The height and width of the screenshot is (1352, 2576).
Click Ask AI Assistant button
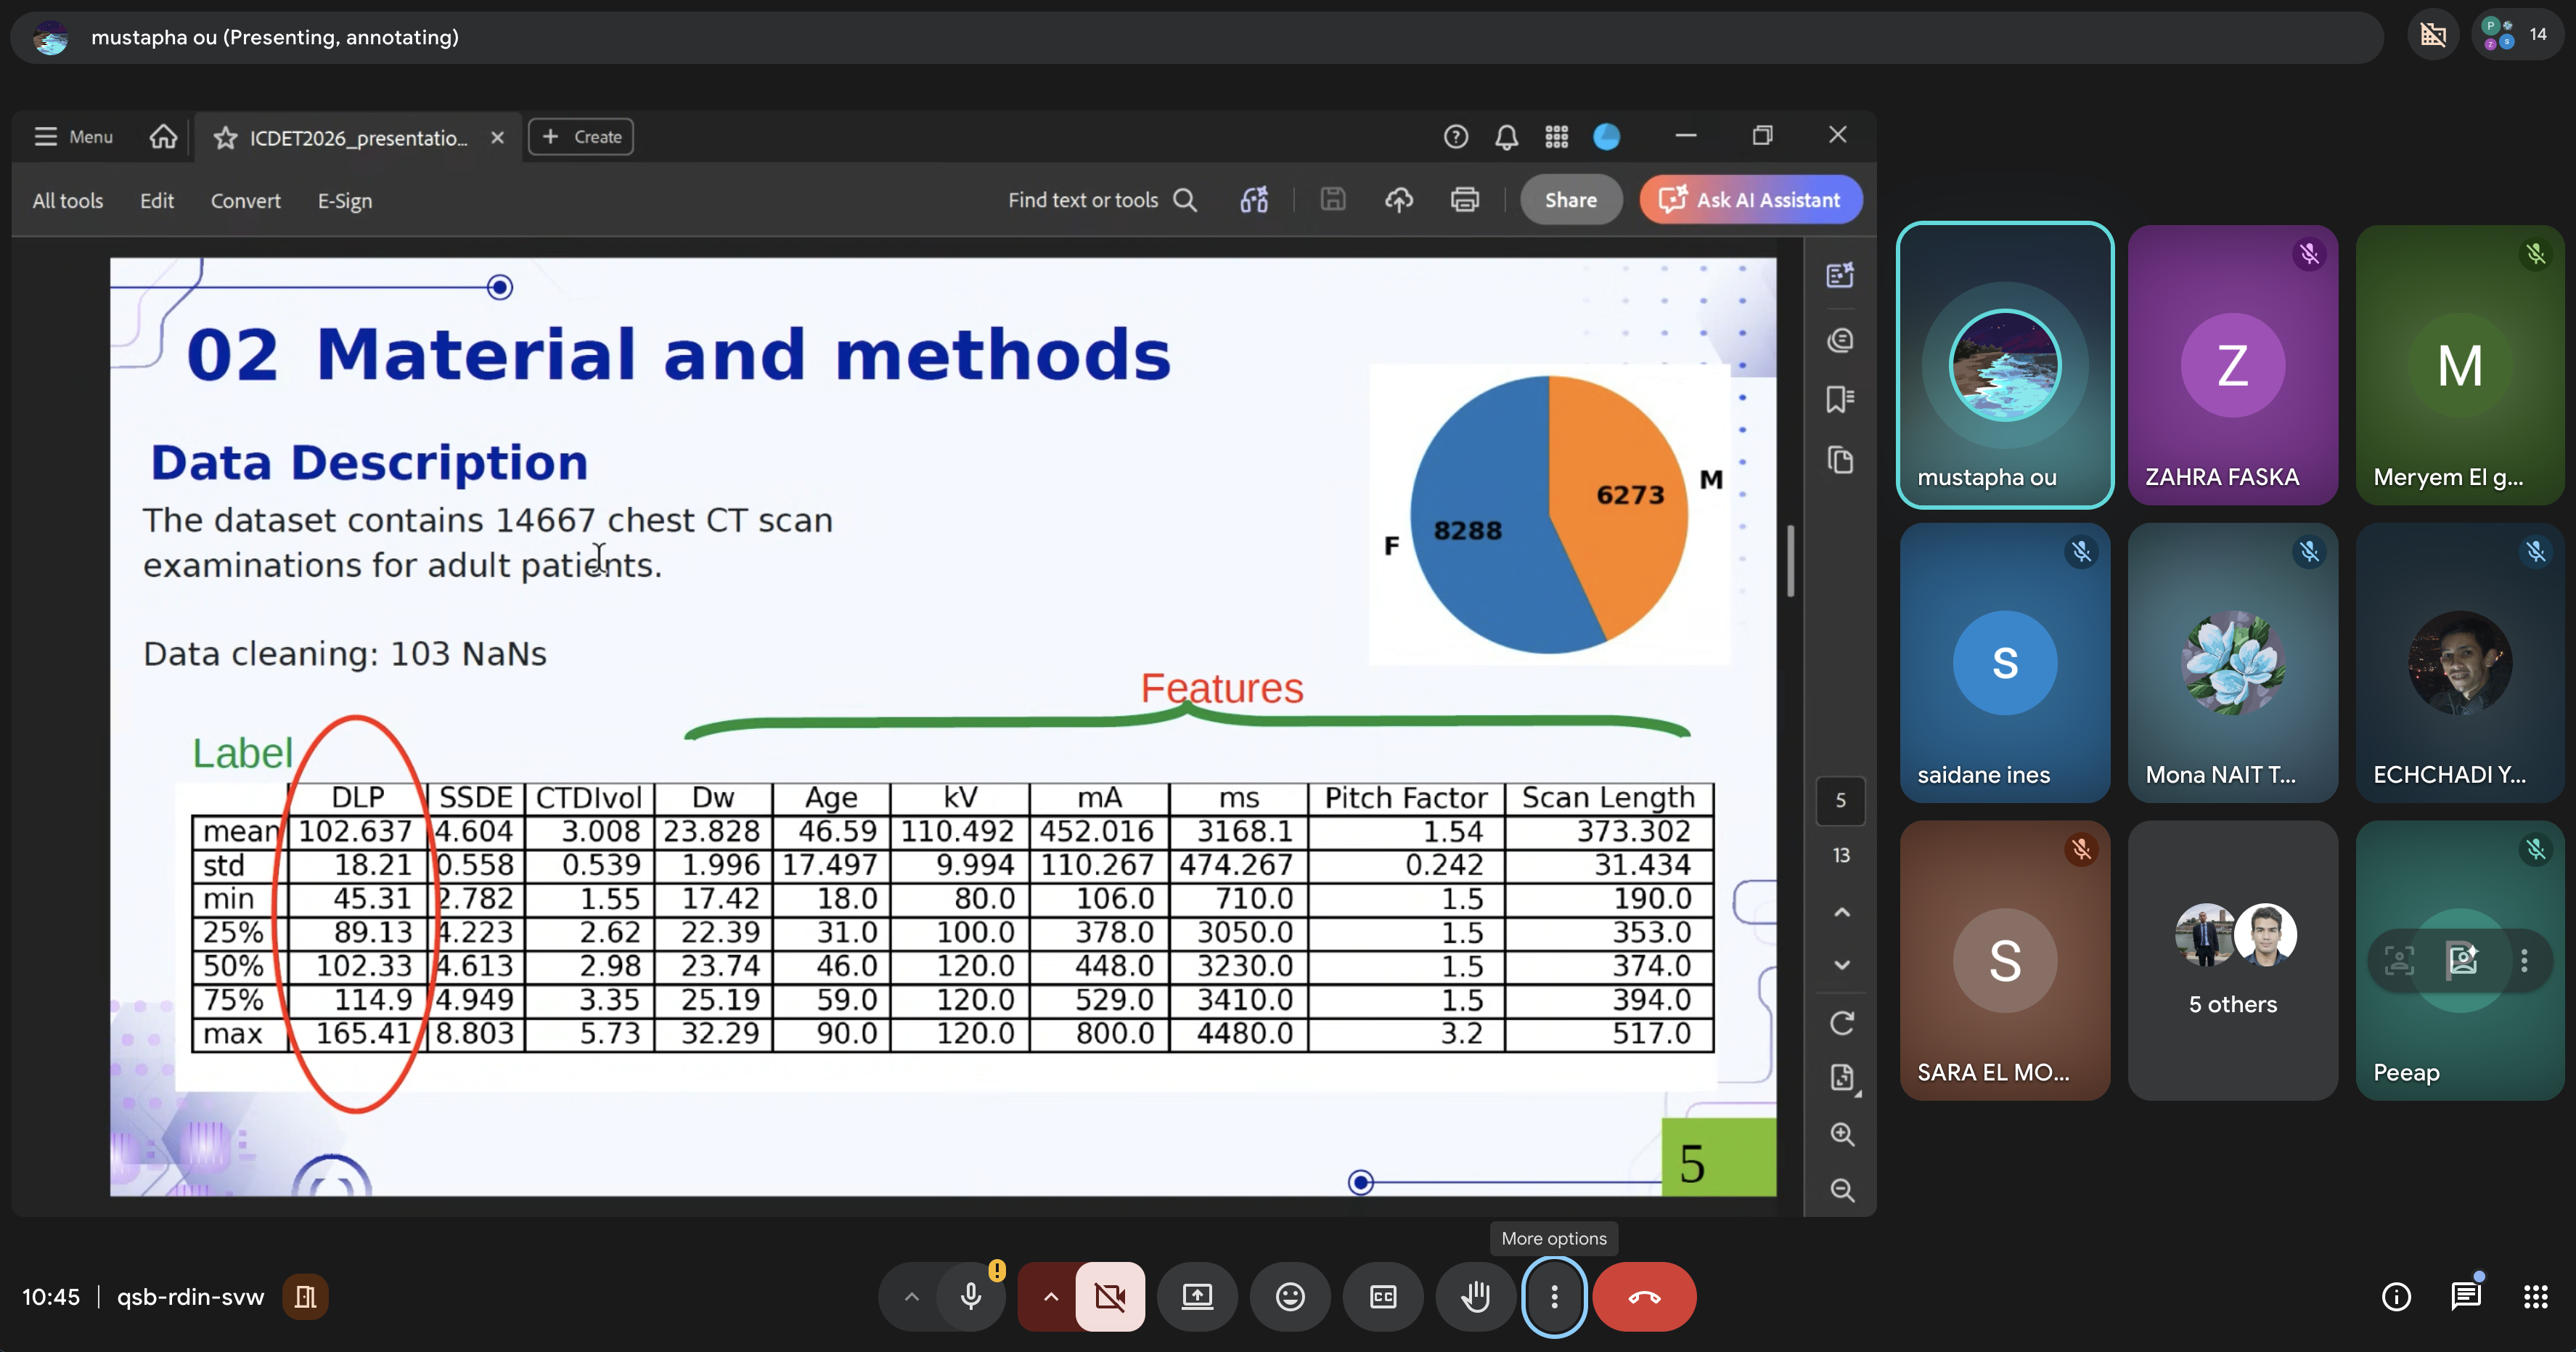pos(1750,200)
